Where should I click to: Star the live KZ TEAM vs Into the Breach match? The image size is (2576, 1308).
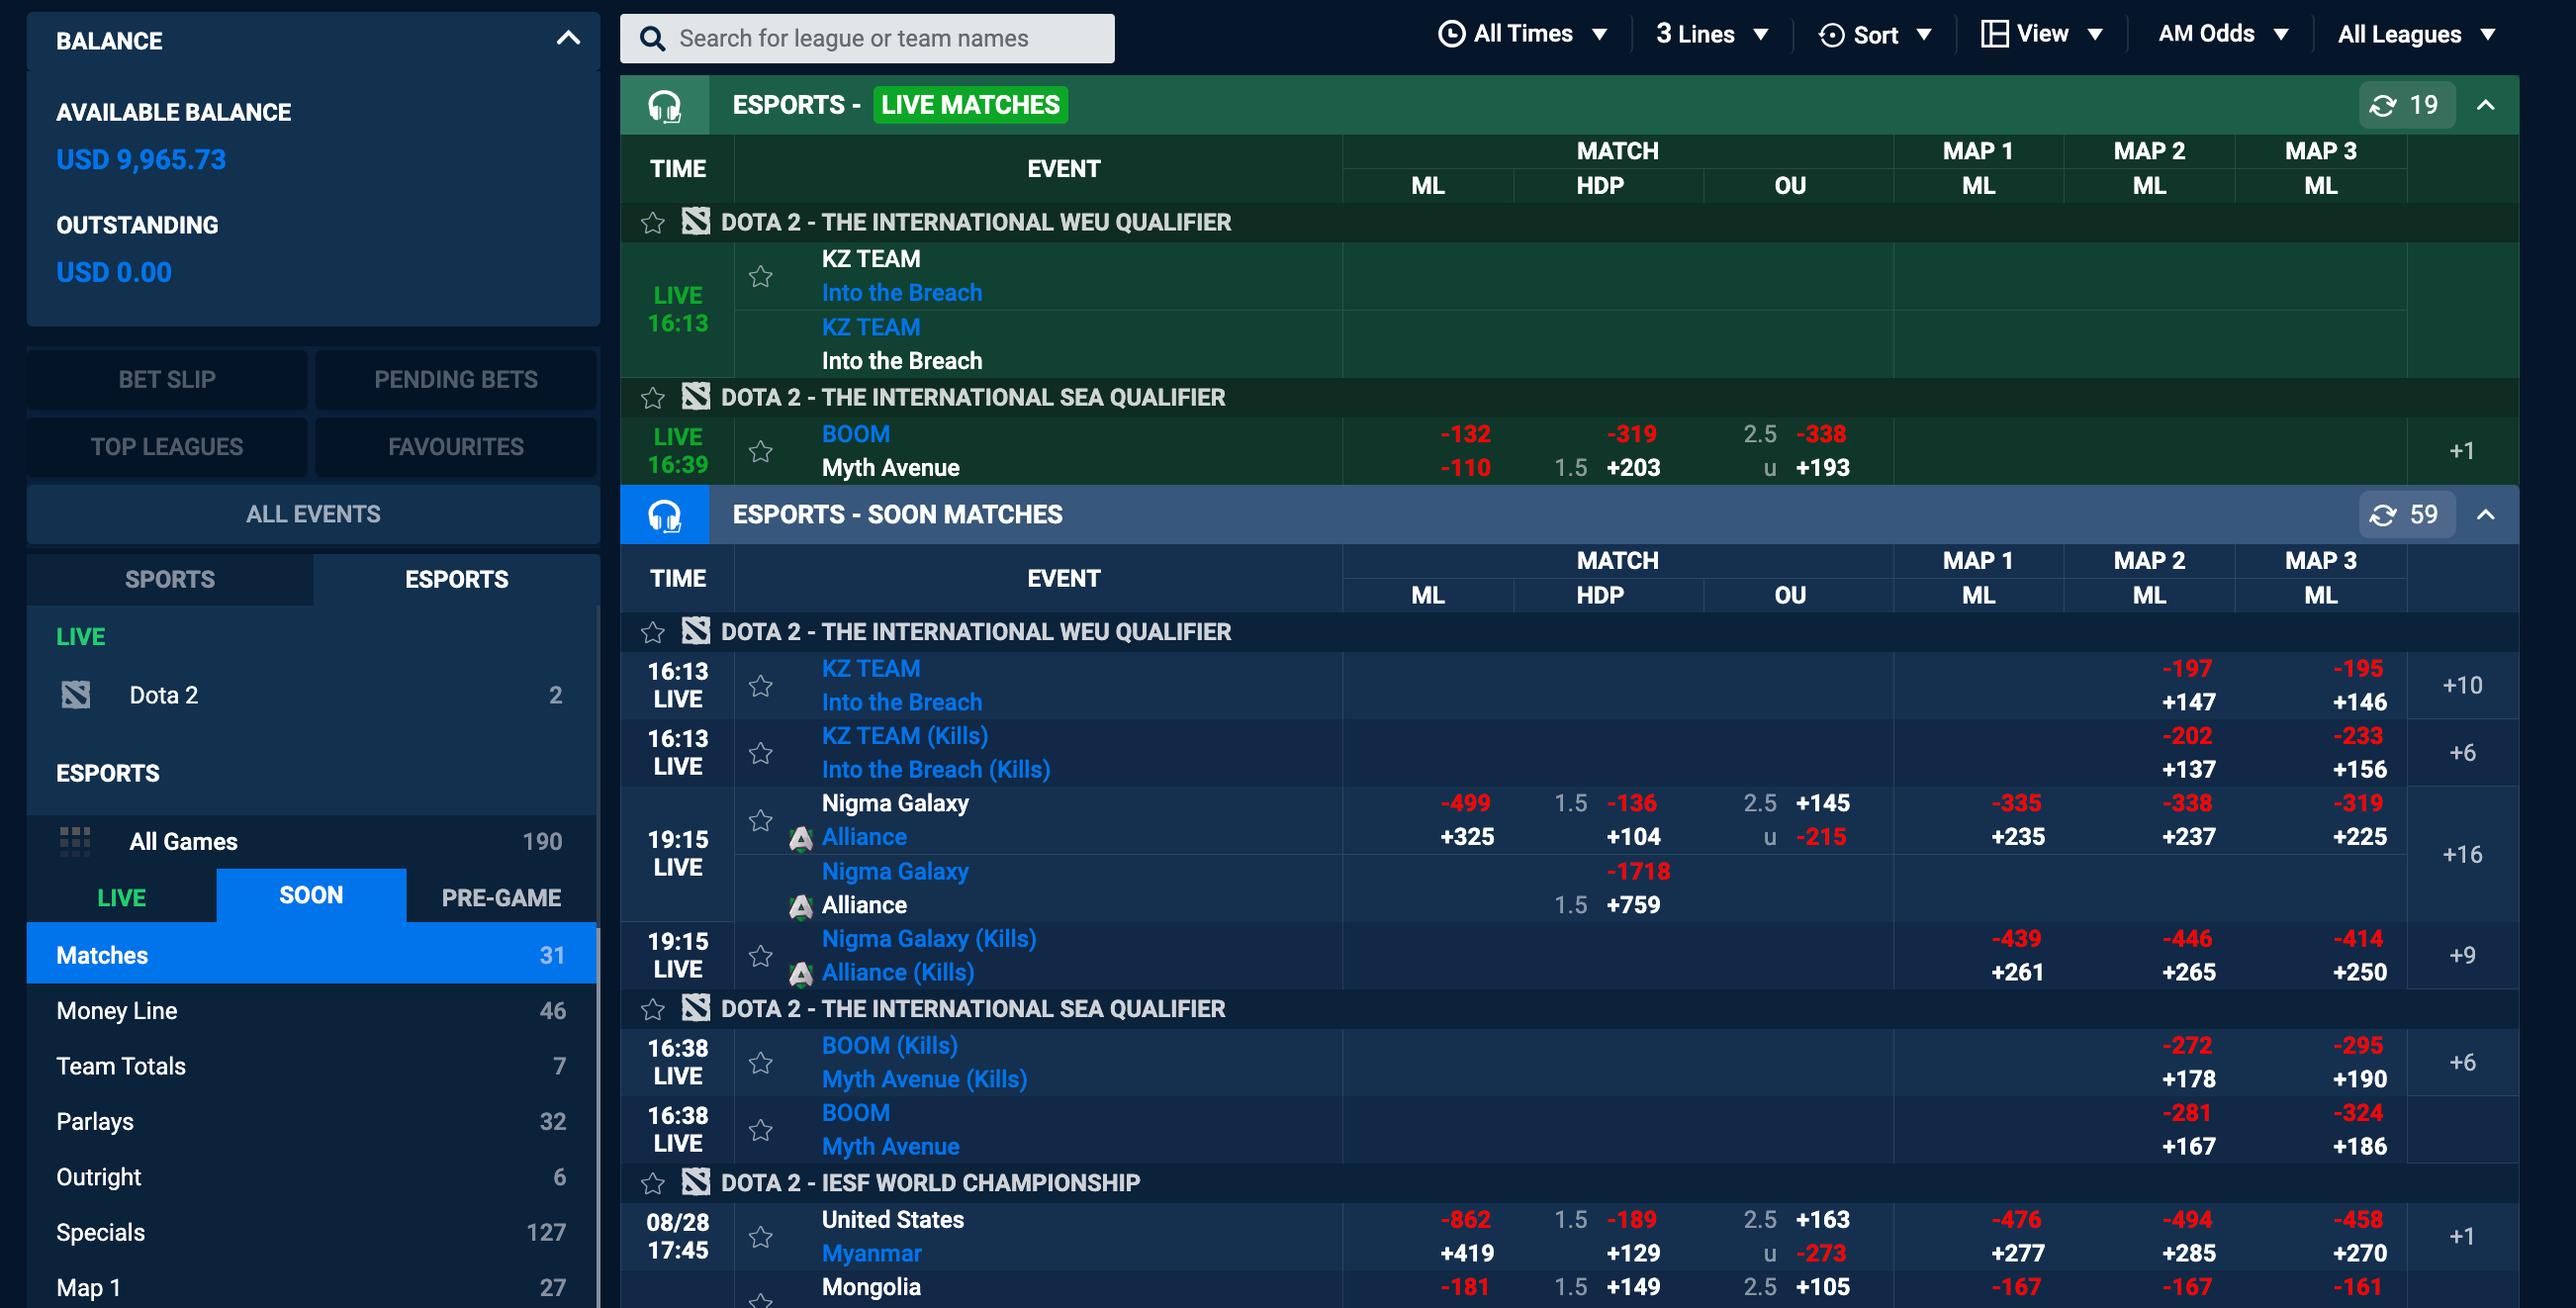[x=761, y=276]
